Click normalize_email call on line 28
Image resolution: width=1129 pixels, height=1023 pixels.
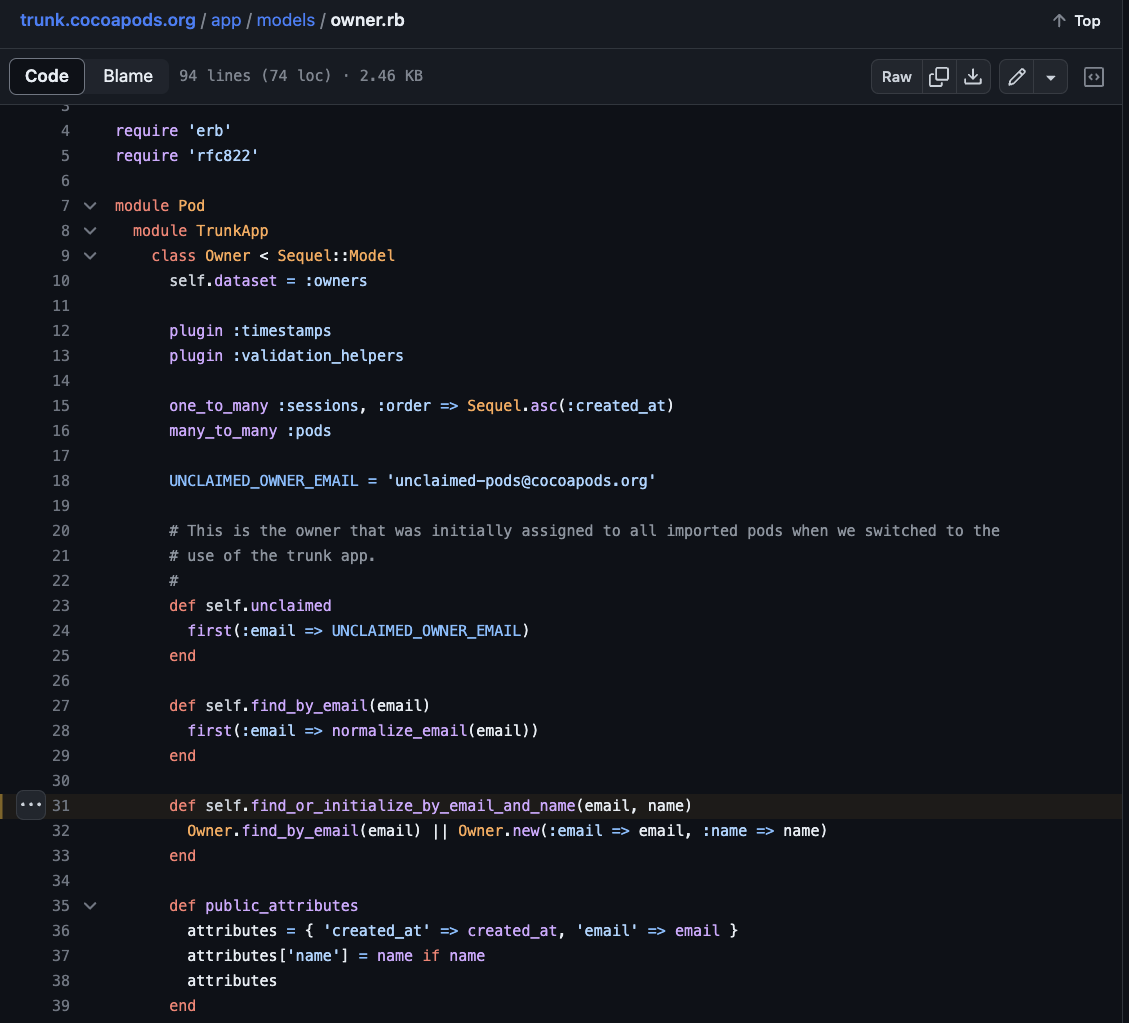click(x=399, y=731)
